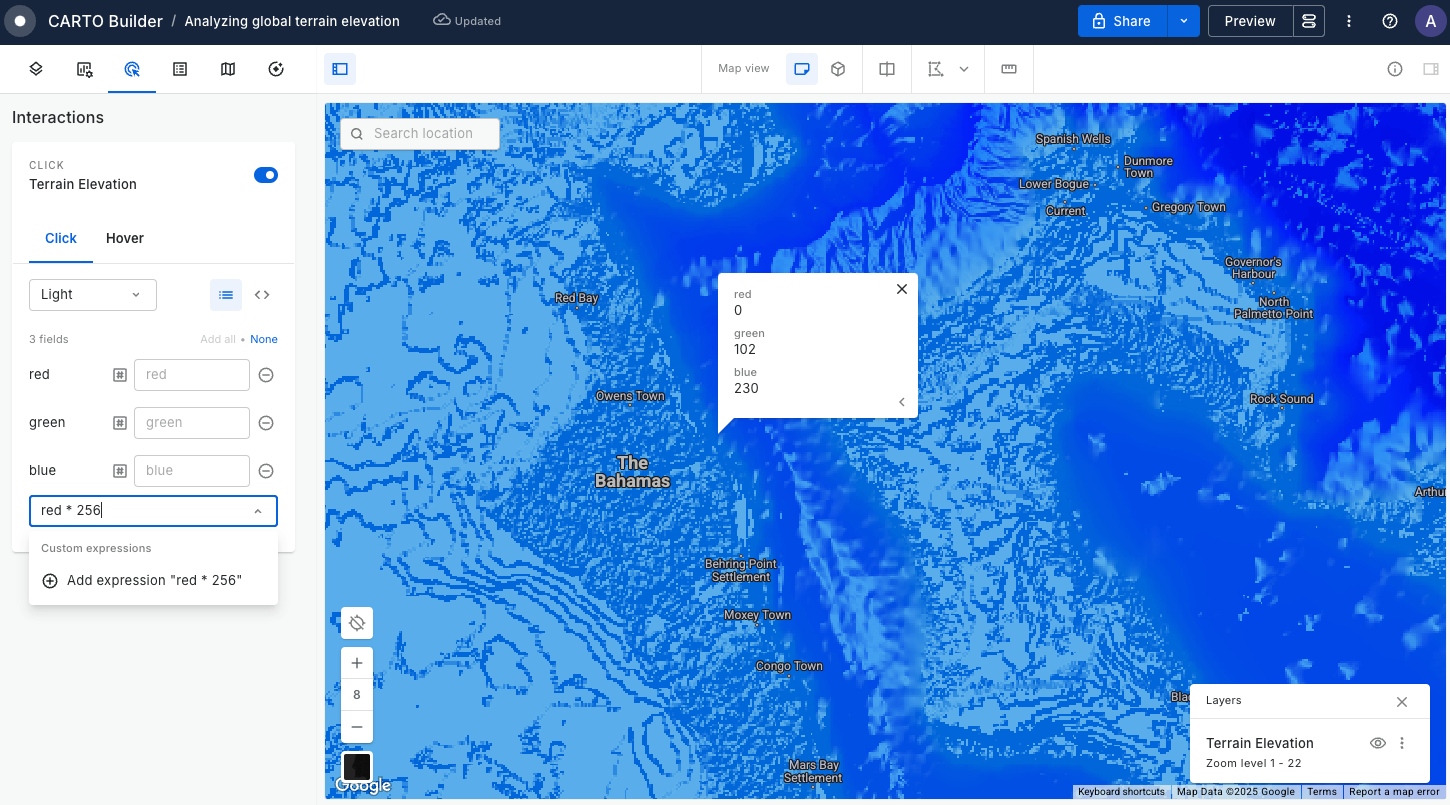This screenshot has height=805, width=1450.
Task: Switch to 3D map view
Action: 838,69
